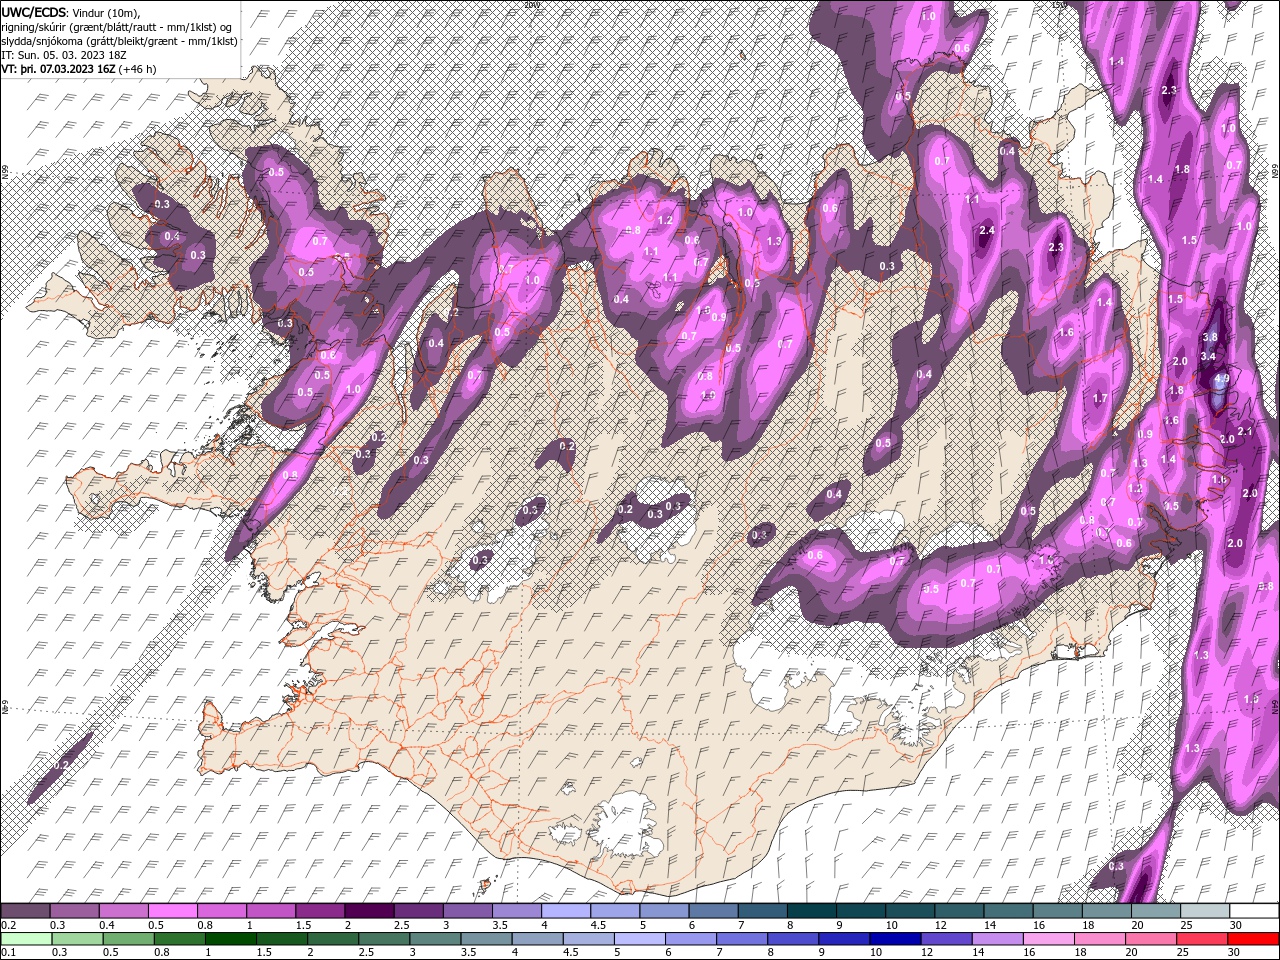1280x960 pixels.
Task: Click the purple snow scale swatch between 0.2 and 0.3
Action: click(25, 911)
